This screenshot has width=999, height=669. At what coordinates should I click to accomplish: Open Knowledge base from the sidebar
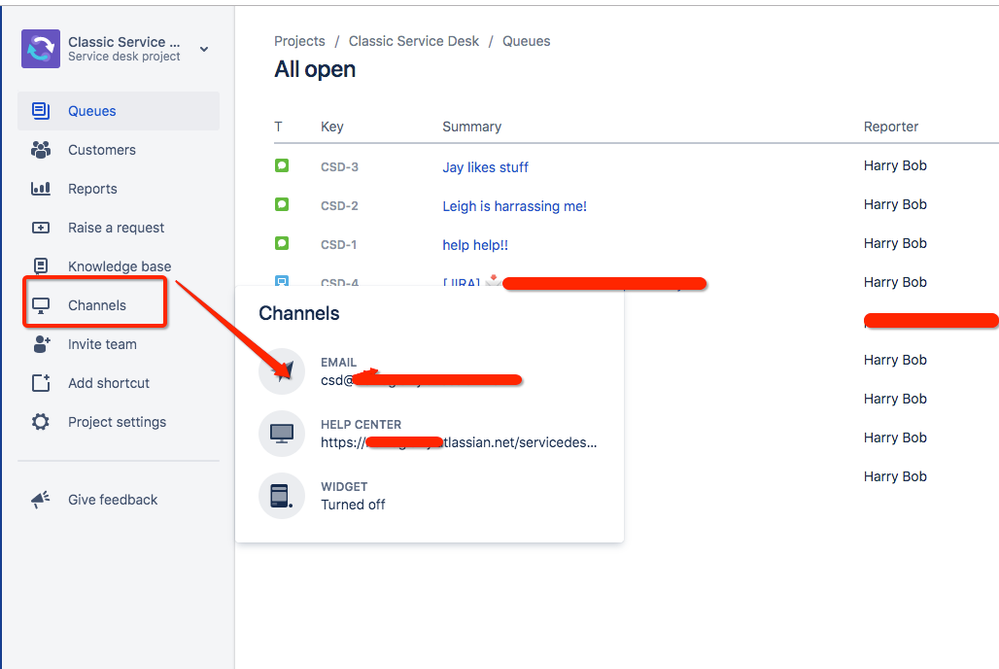119,266
